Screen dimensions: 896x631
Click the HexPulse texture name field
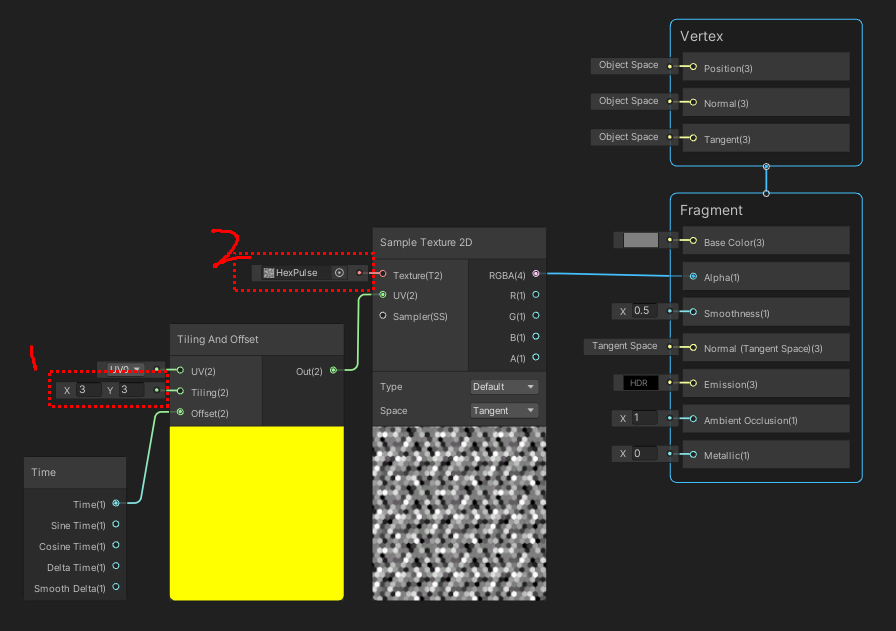point(297,273)
